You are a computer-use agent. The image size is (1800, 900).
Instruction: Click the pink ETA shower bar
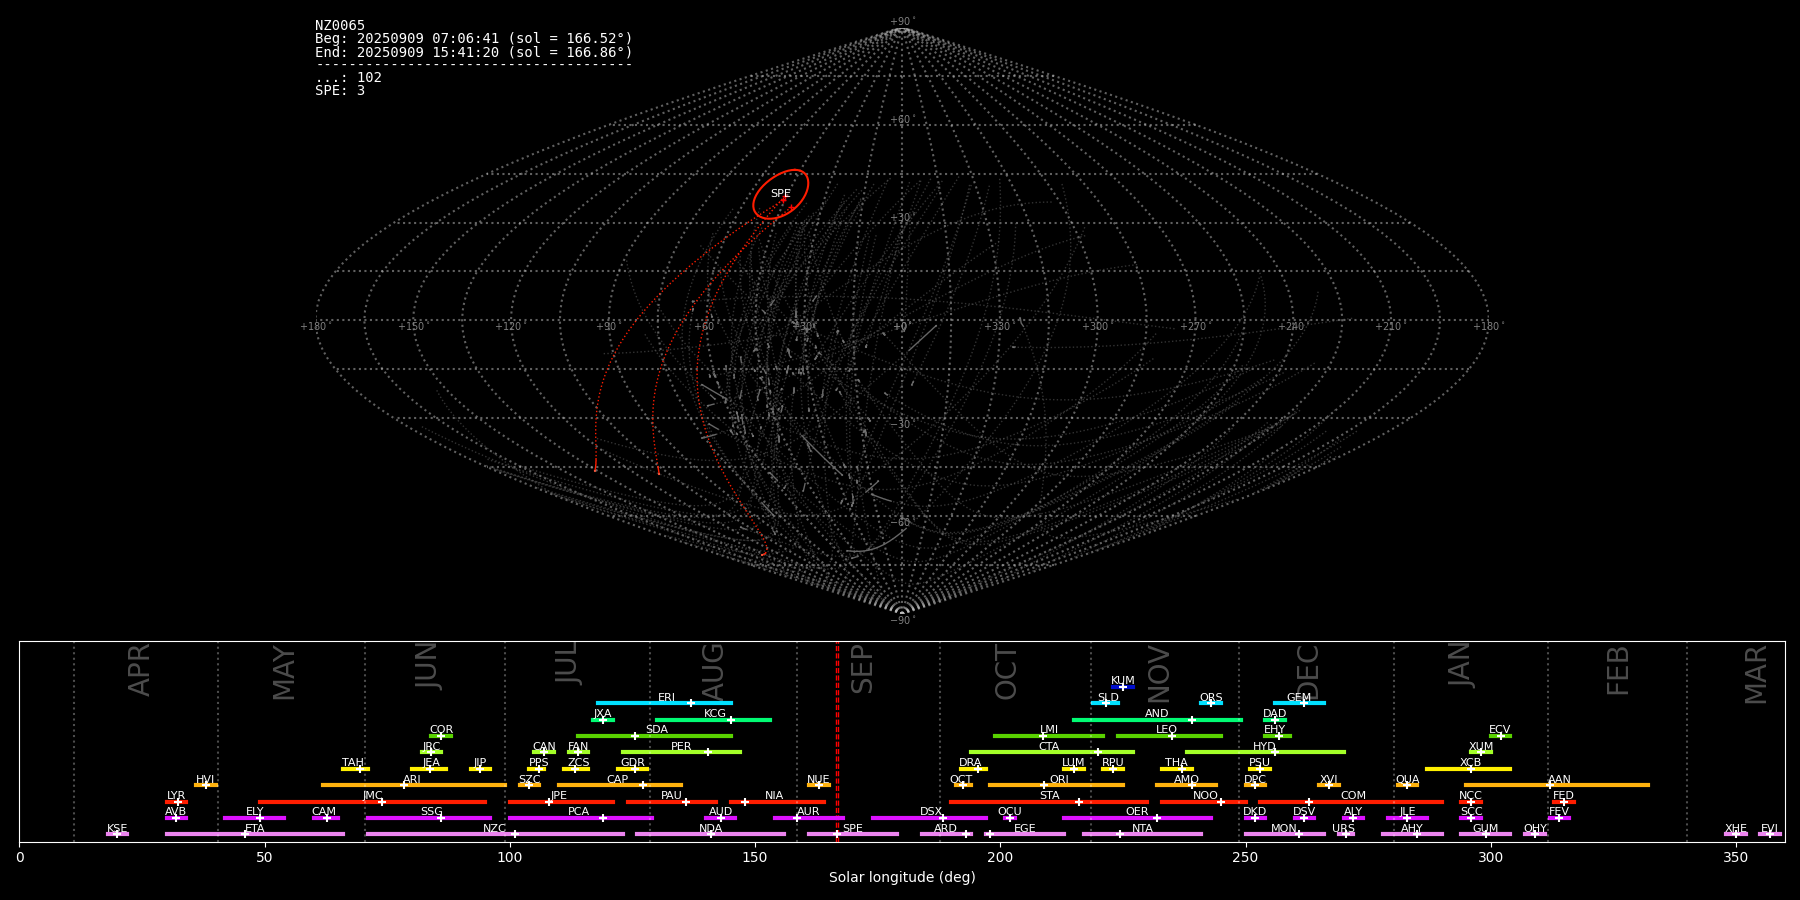[x=255, y=834]
